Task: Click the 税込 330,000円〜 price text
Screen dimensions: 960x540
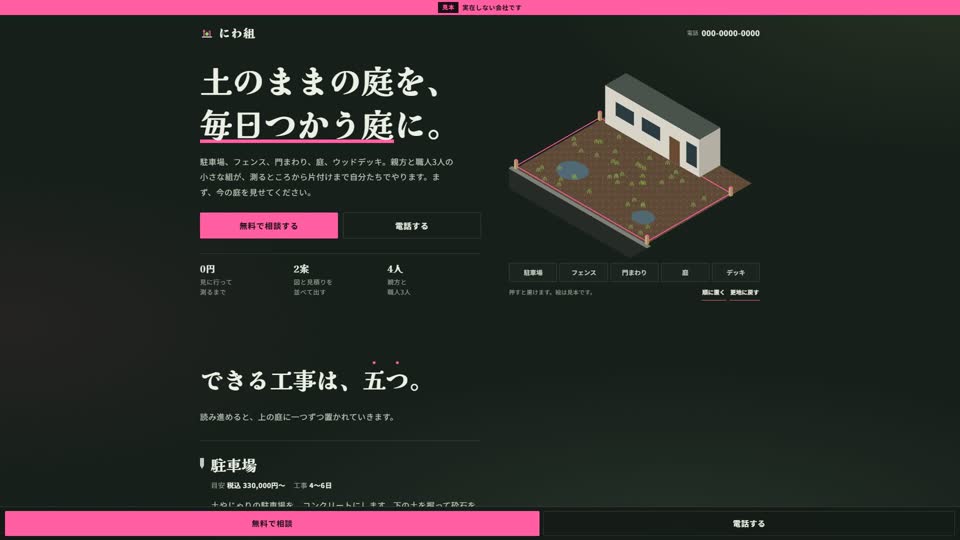Action: (256, 486)
